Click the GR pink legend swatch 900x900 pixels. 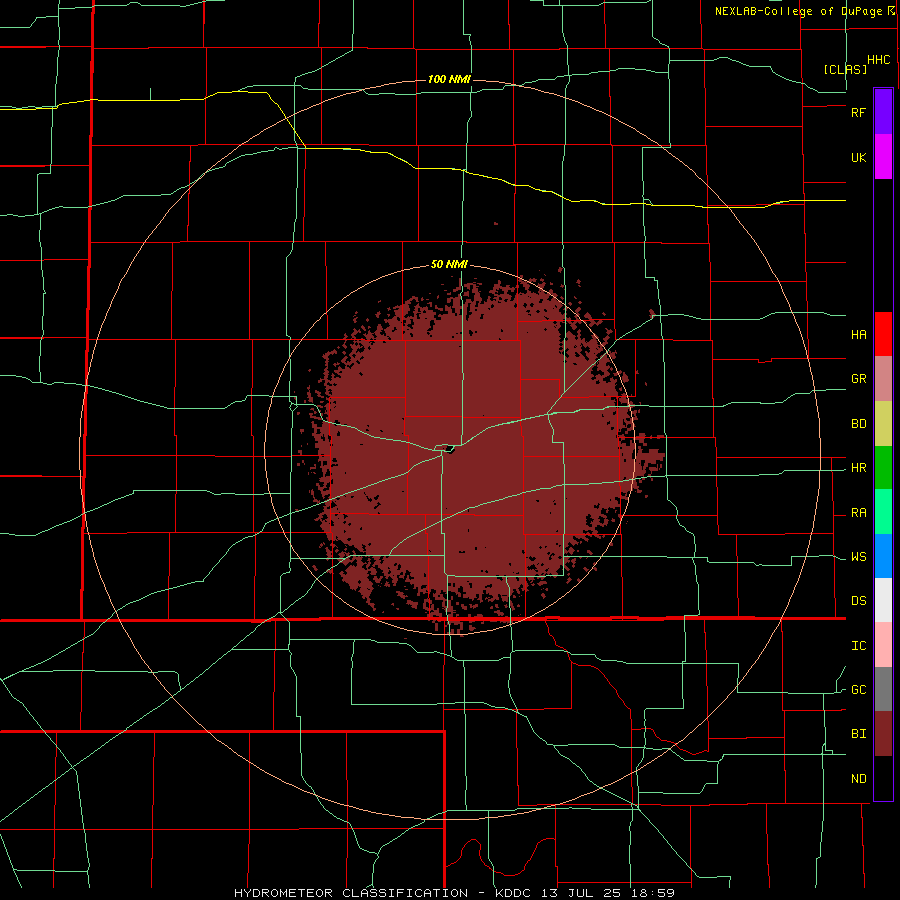coord(883,379)
